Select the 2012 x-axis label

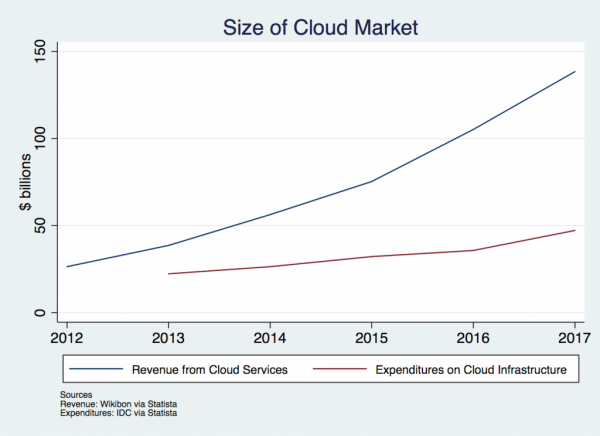tap(66, 340)
